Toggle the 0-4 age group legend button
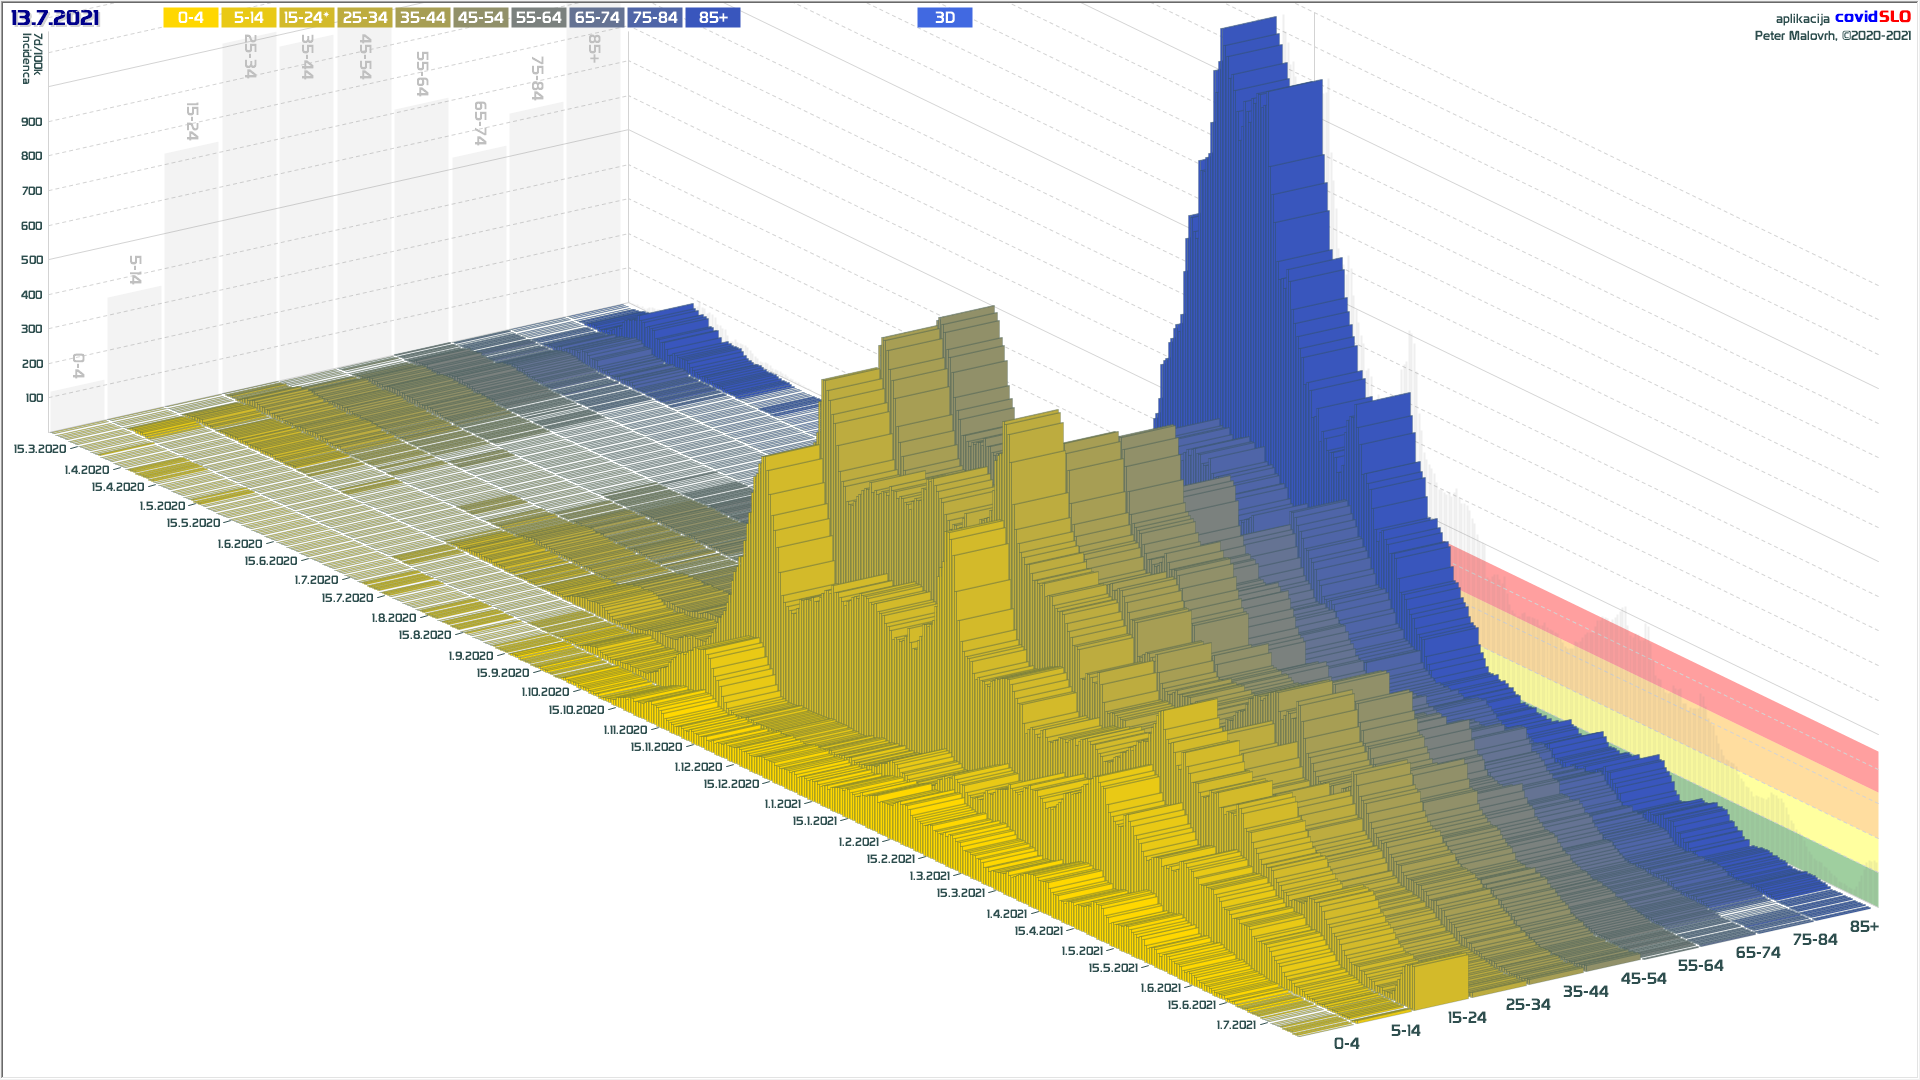The height and width of the screenshot is (1080, 1920). click(190, 18)
